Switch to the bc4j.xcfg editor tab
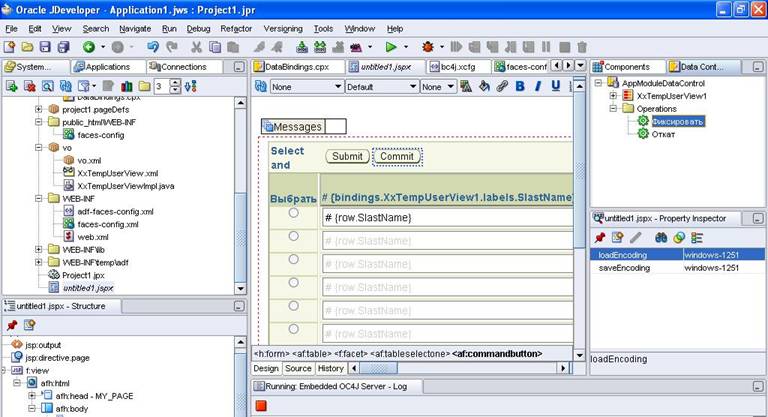The width and height of the screenshot is (768, 417). coord(458,67)
